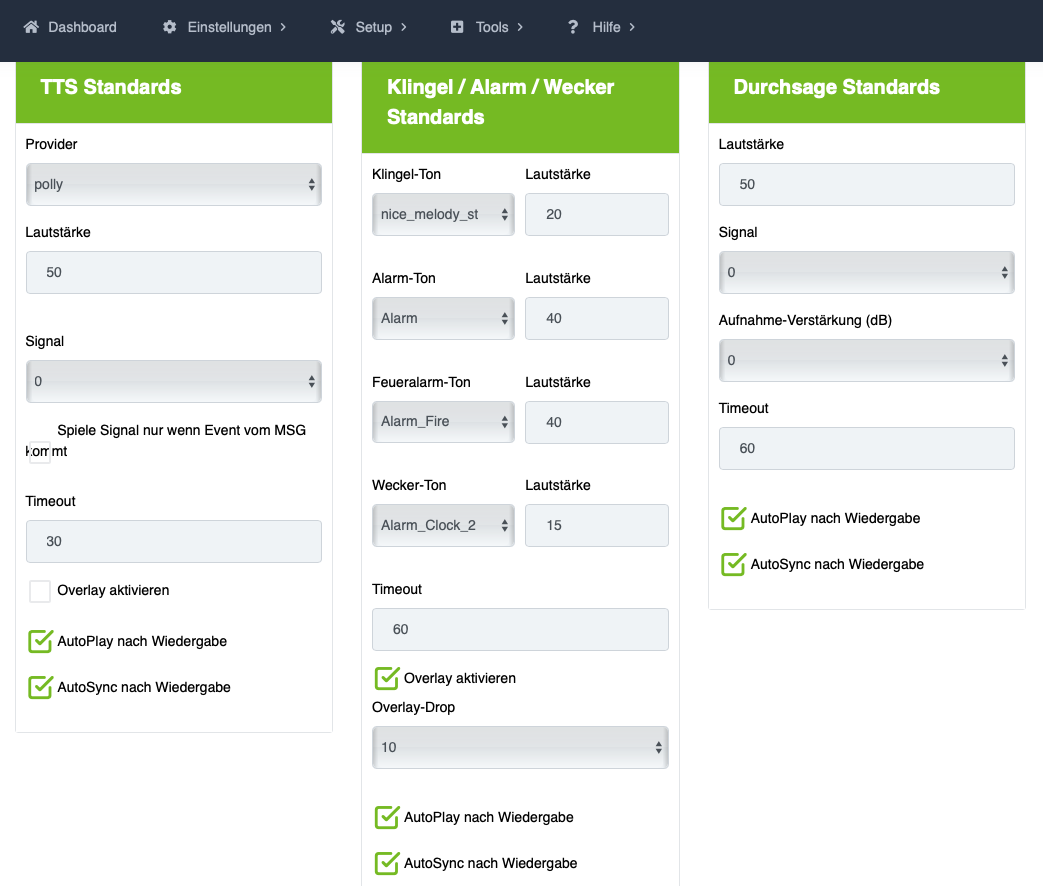
Task: Click the Dashboard home icon
Action: (31, 27)
